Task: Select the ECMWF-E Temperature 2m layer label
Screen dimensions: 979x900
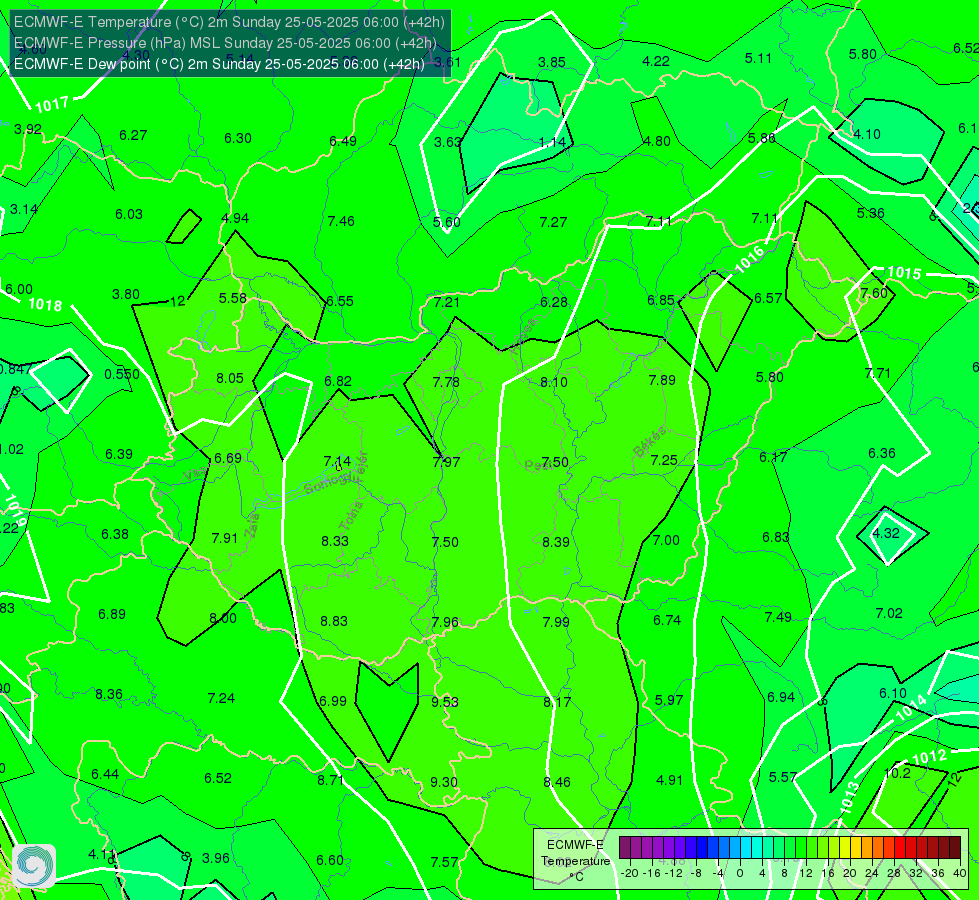Action: (x=229, y=22)
